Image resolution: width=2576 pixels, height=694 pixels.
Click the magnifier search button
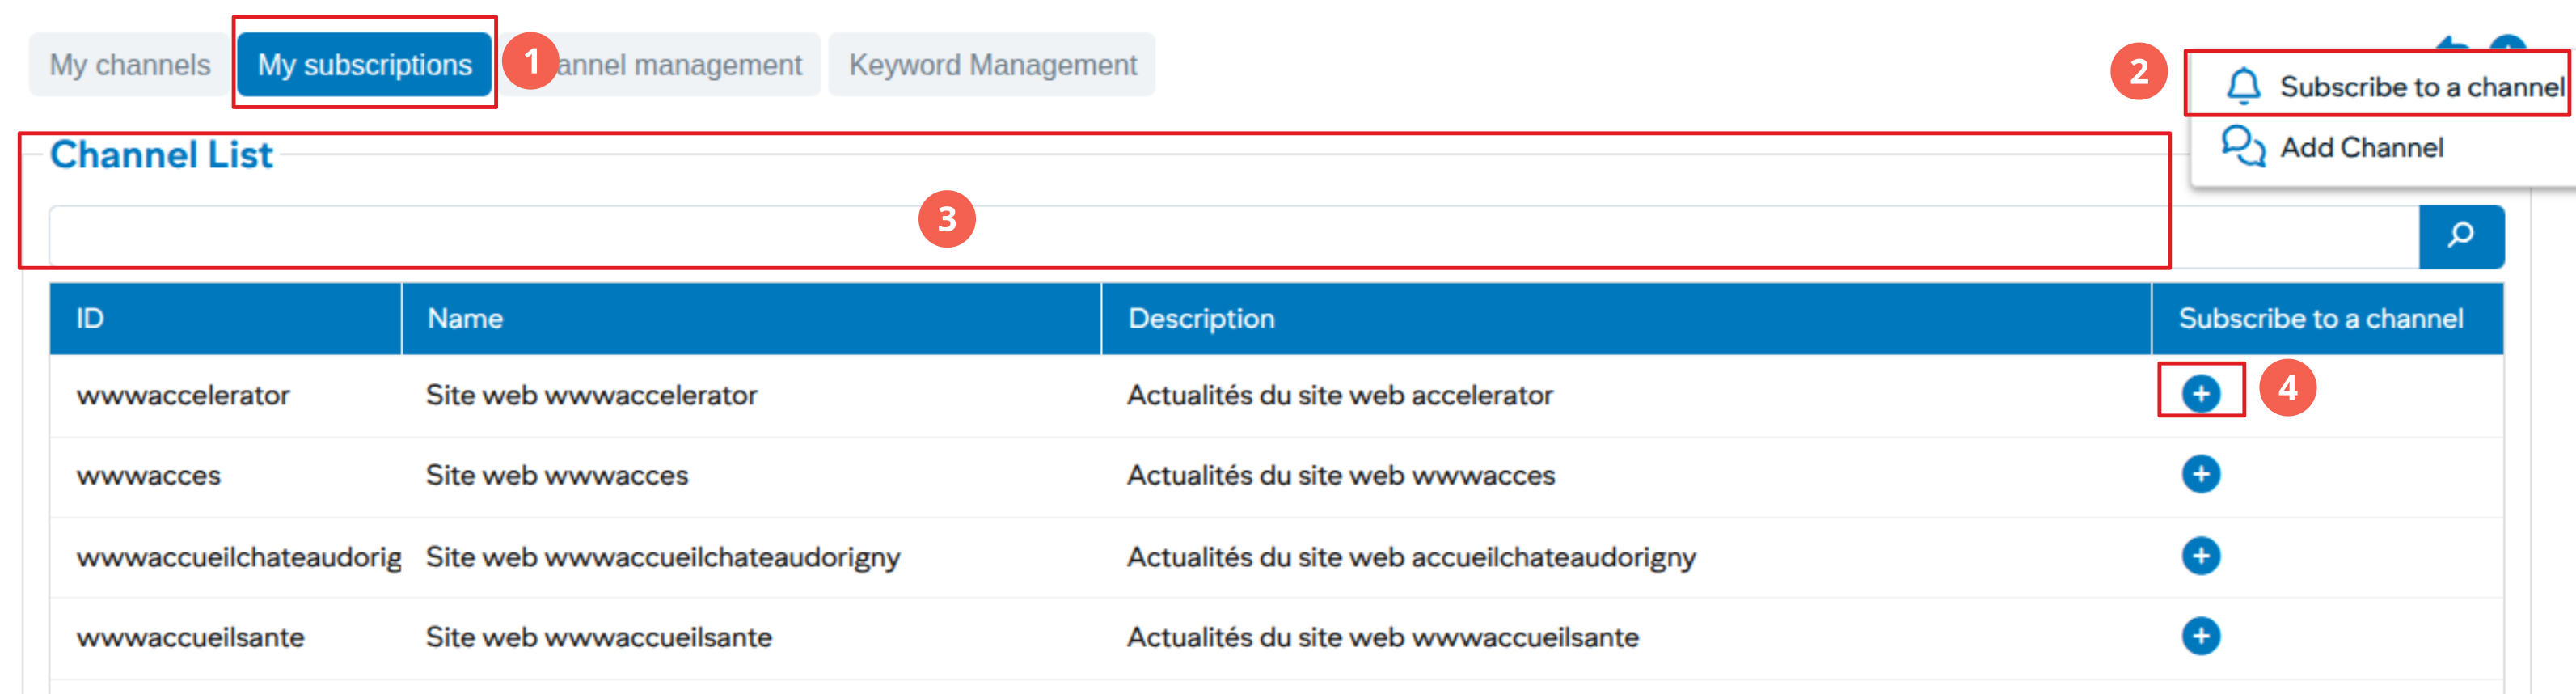2460,236
